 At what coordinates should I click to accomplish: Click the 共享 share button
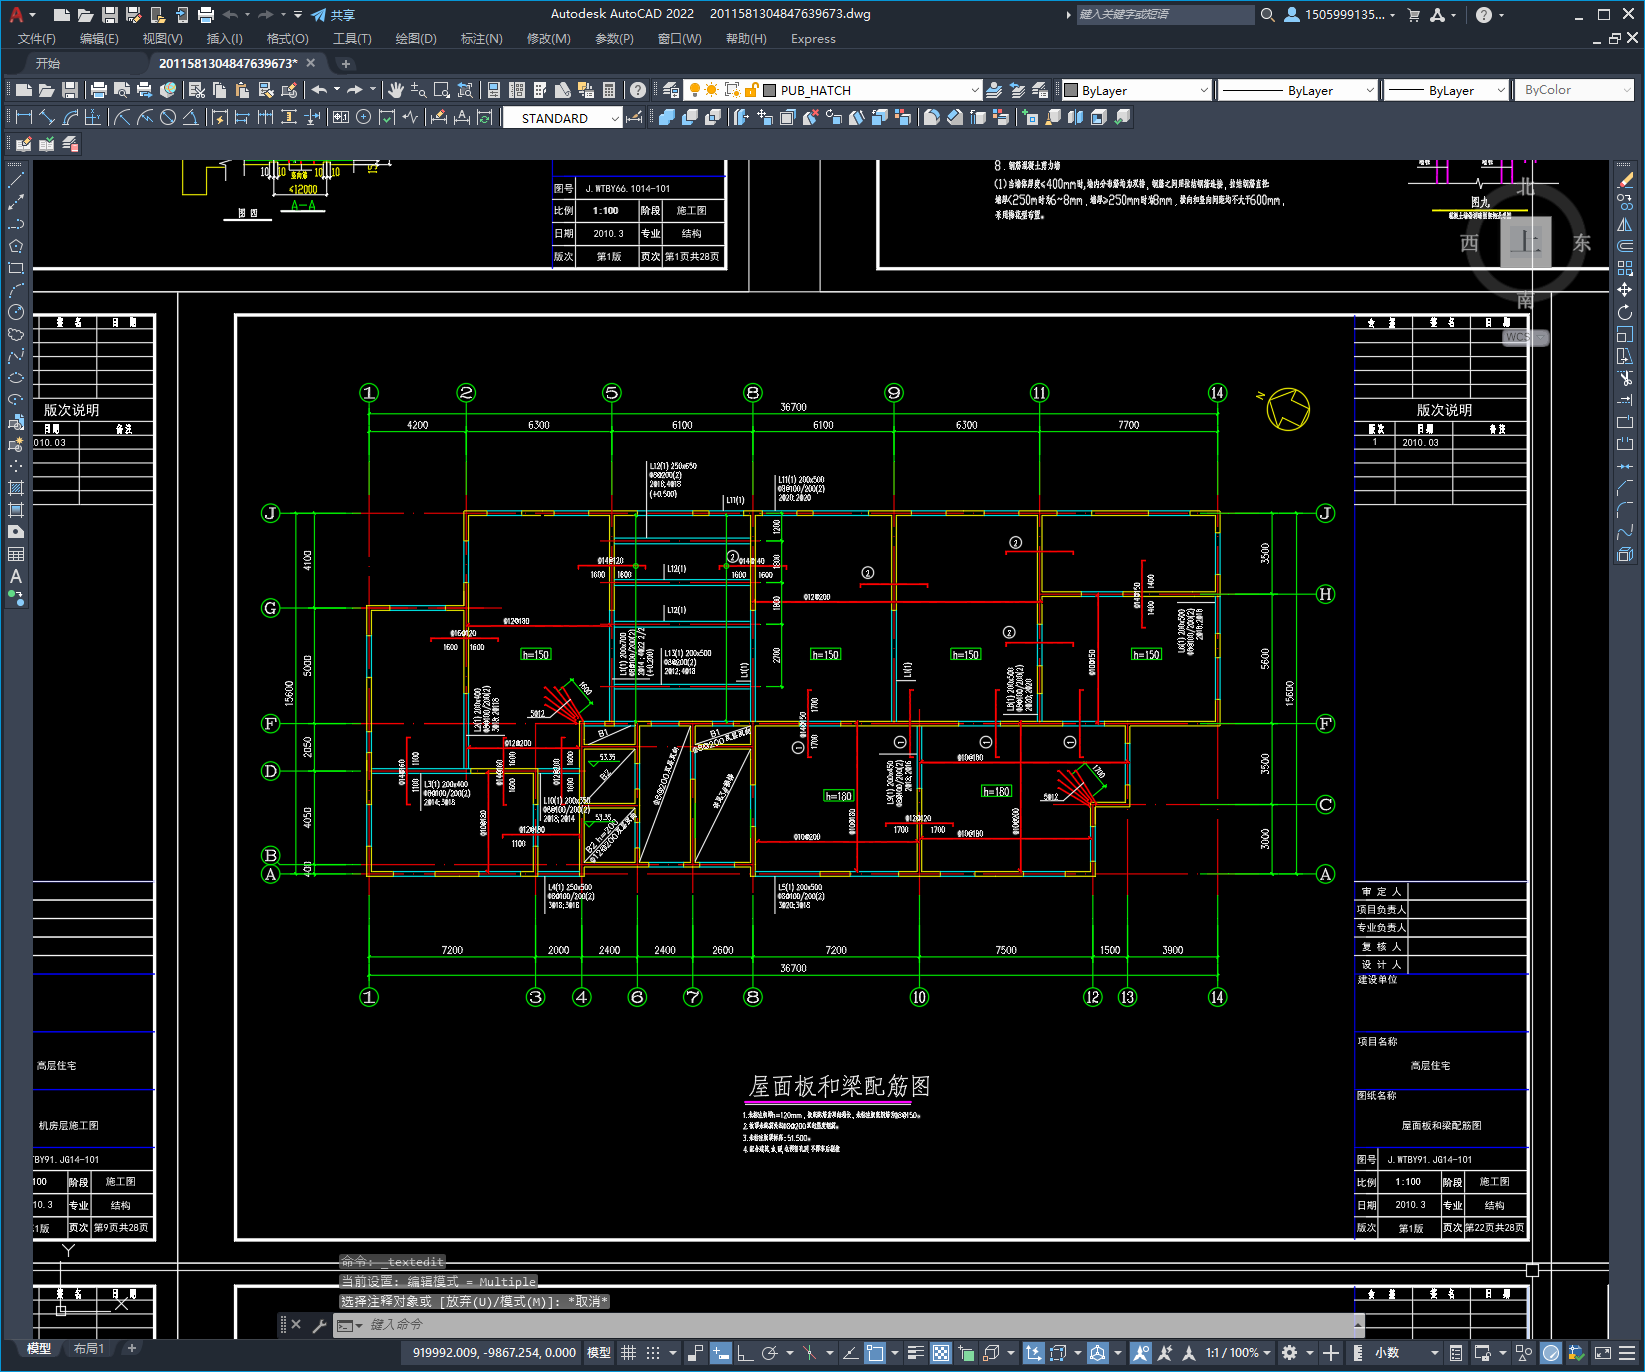333,15
